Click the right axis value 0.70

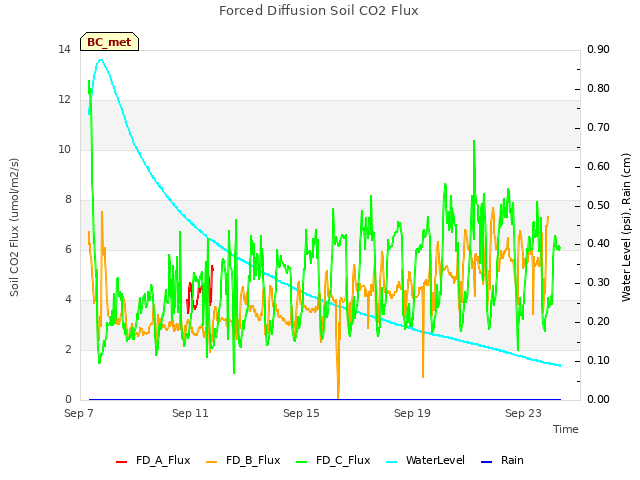click(598, 128)
